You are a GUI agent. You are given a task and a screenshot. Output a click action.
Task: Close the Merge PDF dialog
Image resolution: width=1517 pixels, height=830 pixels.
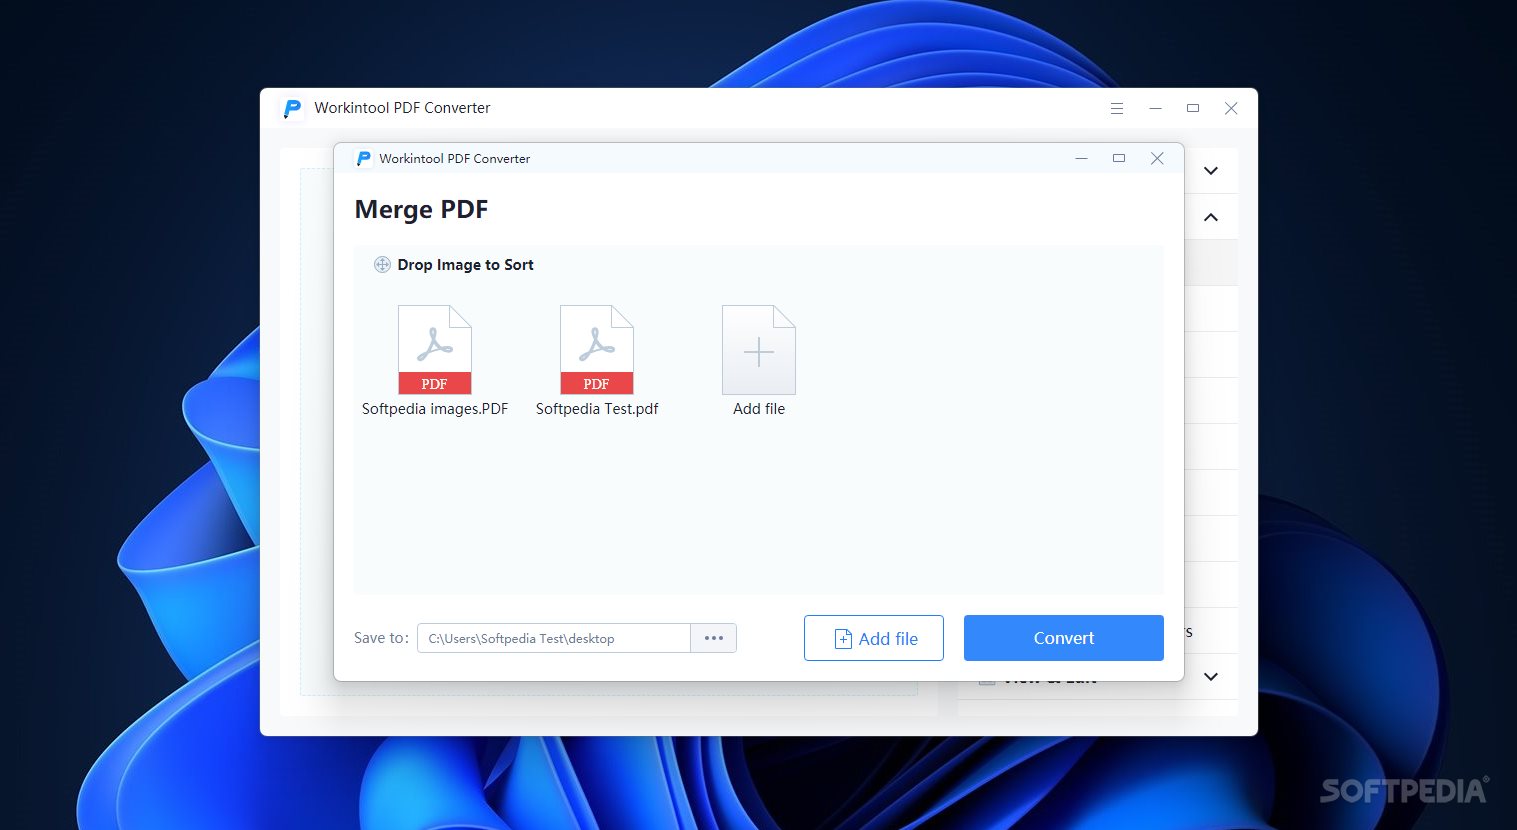click(1157, 158)
